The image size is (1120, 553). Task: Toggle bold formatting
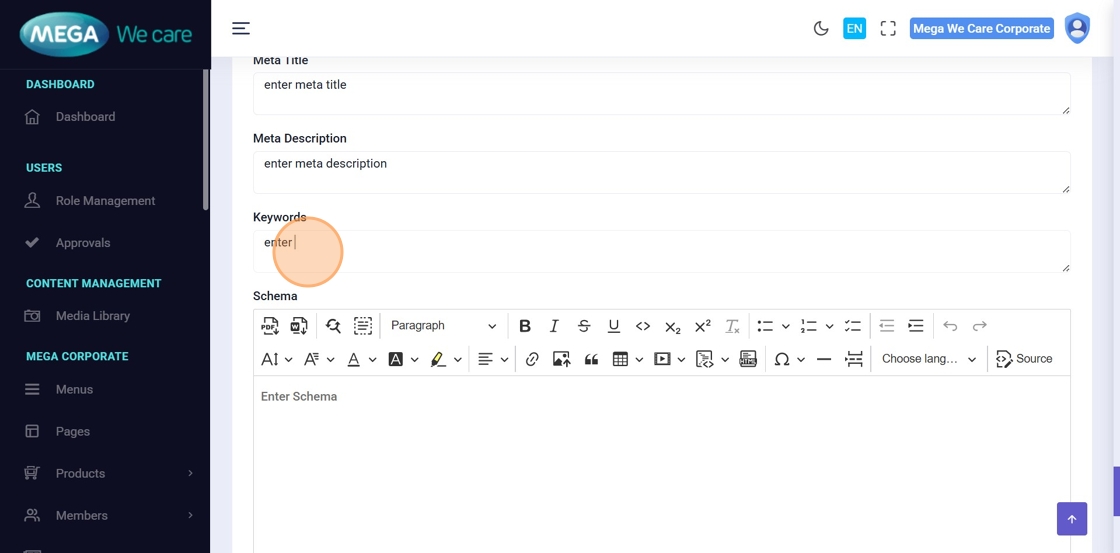[x=525, y=326]
